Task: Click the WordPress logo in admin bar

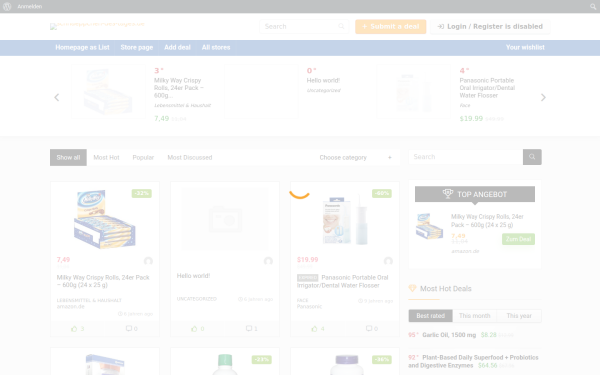Action: (x=7, y=7)
